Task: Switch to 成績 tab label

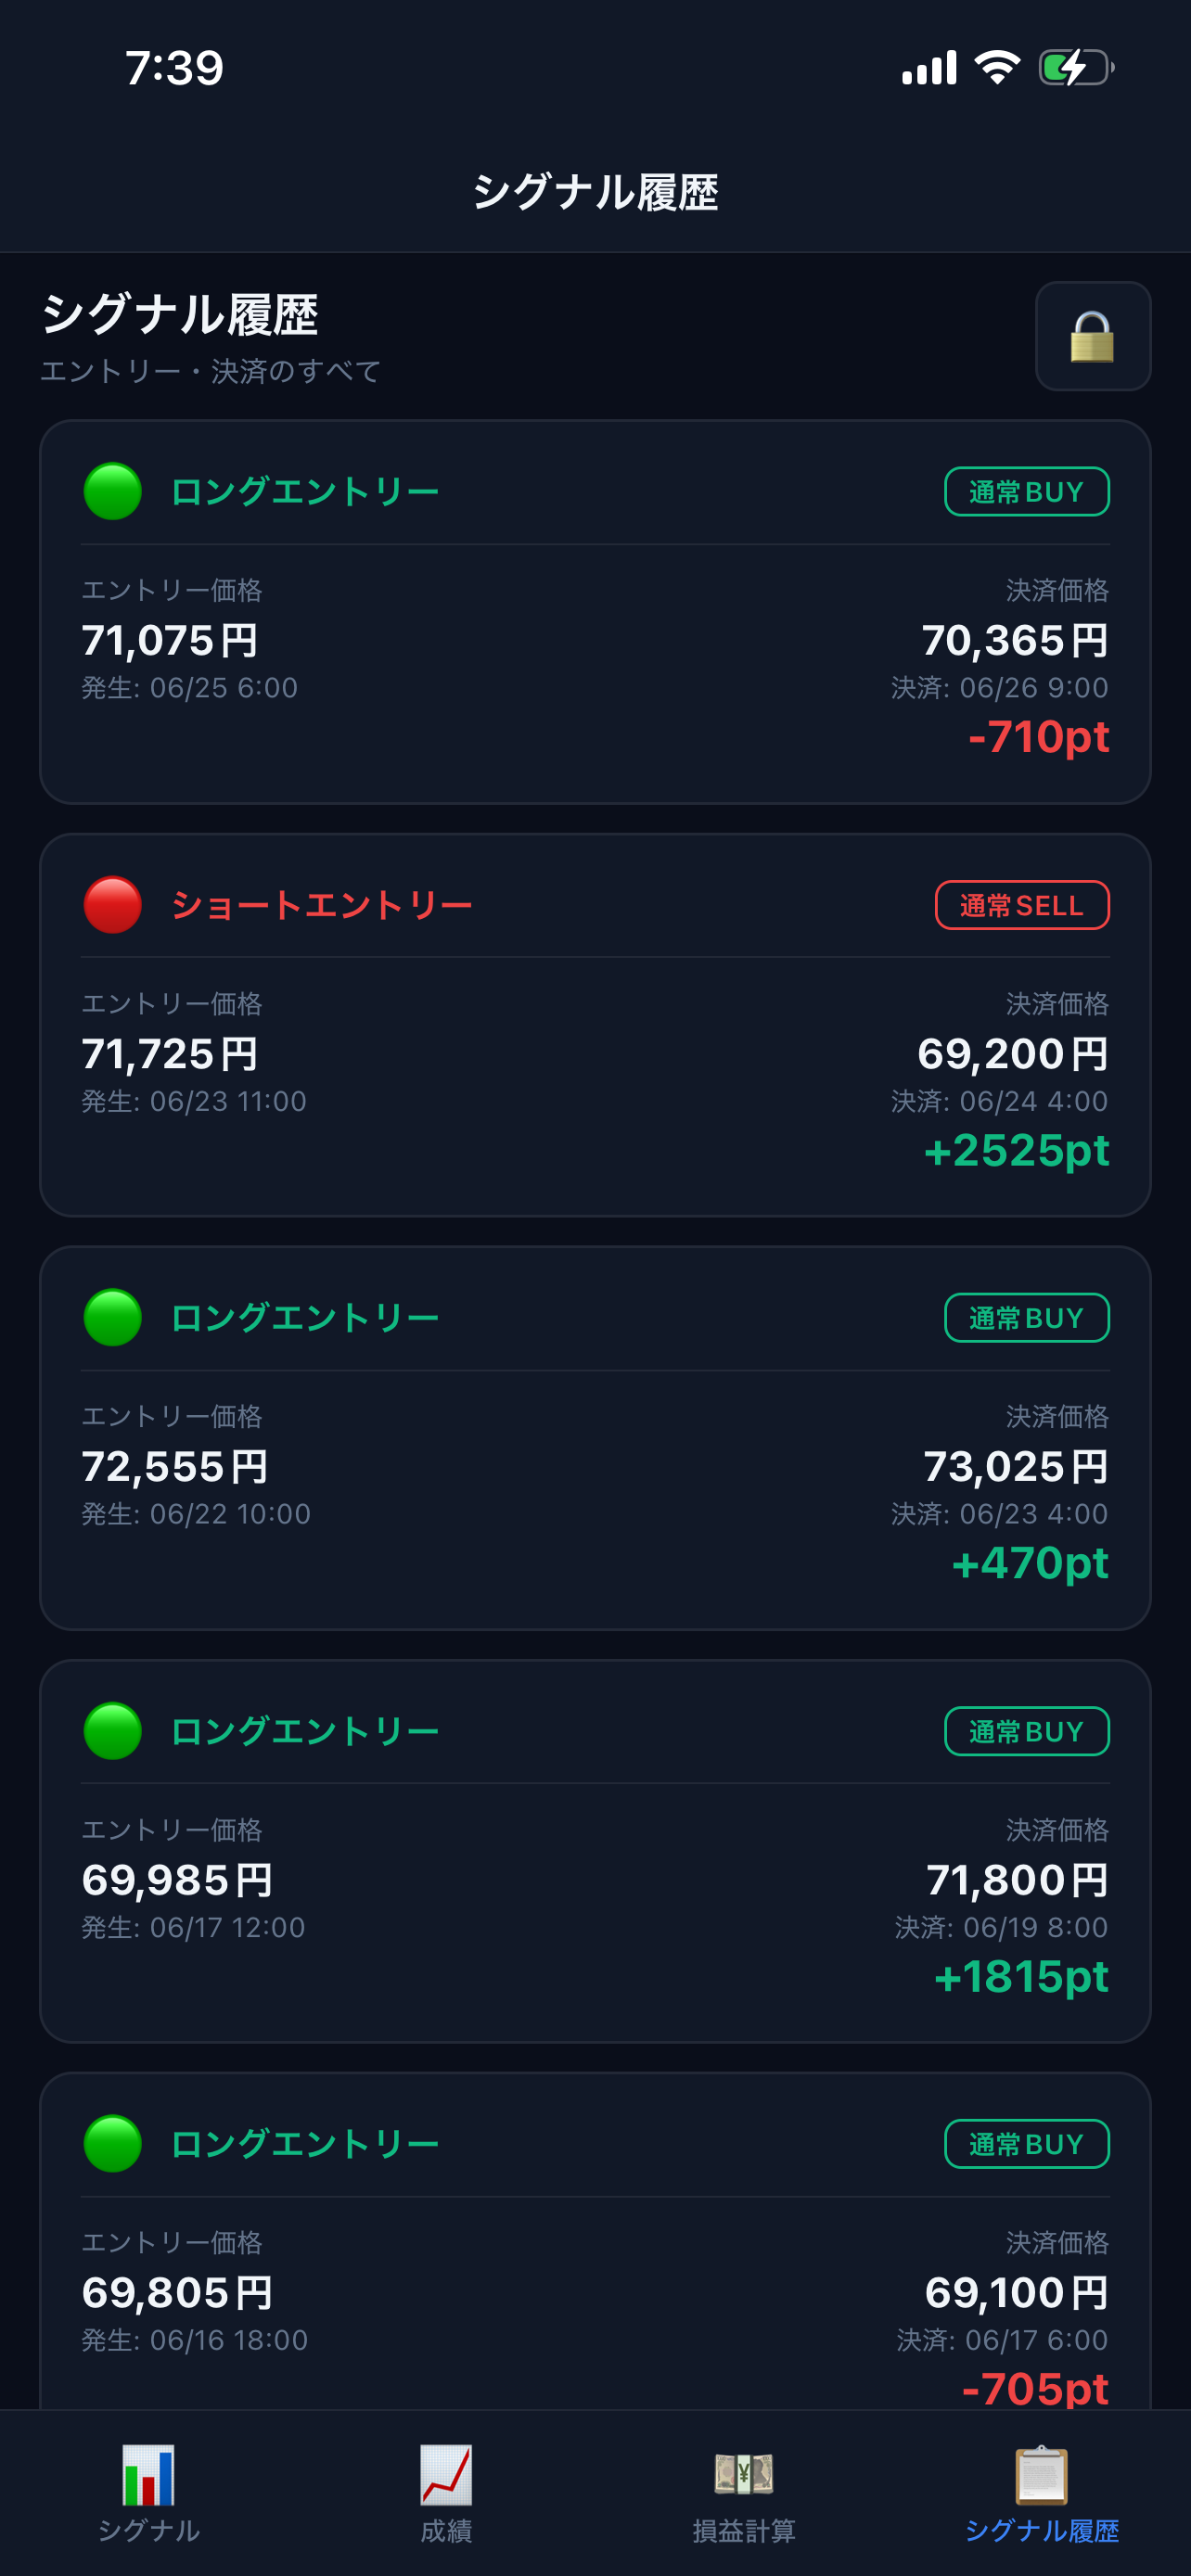Action: pyautogui.click(x=446, y=2530)
